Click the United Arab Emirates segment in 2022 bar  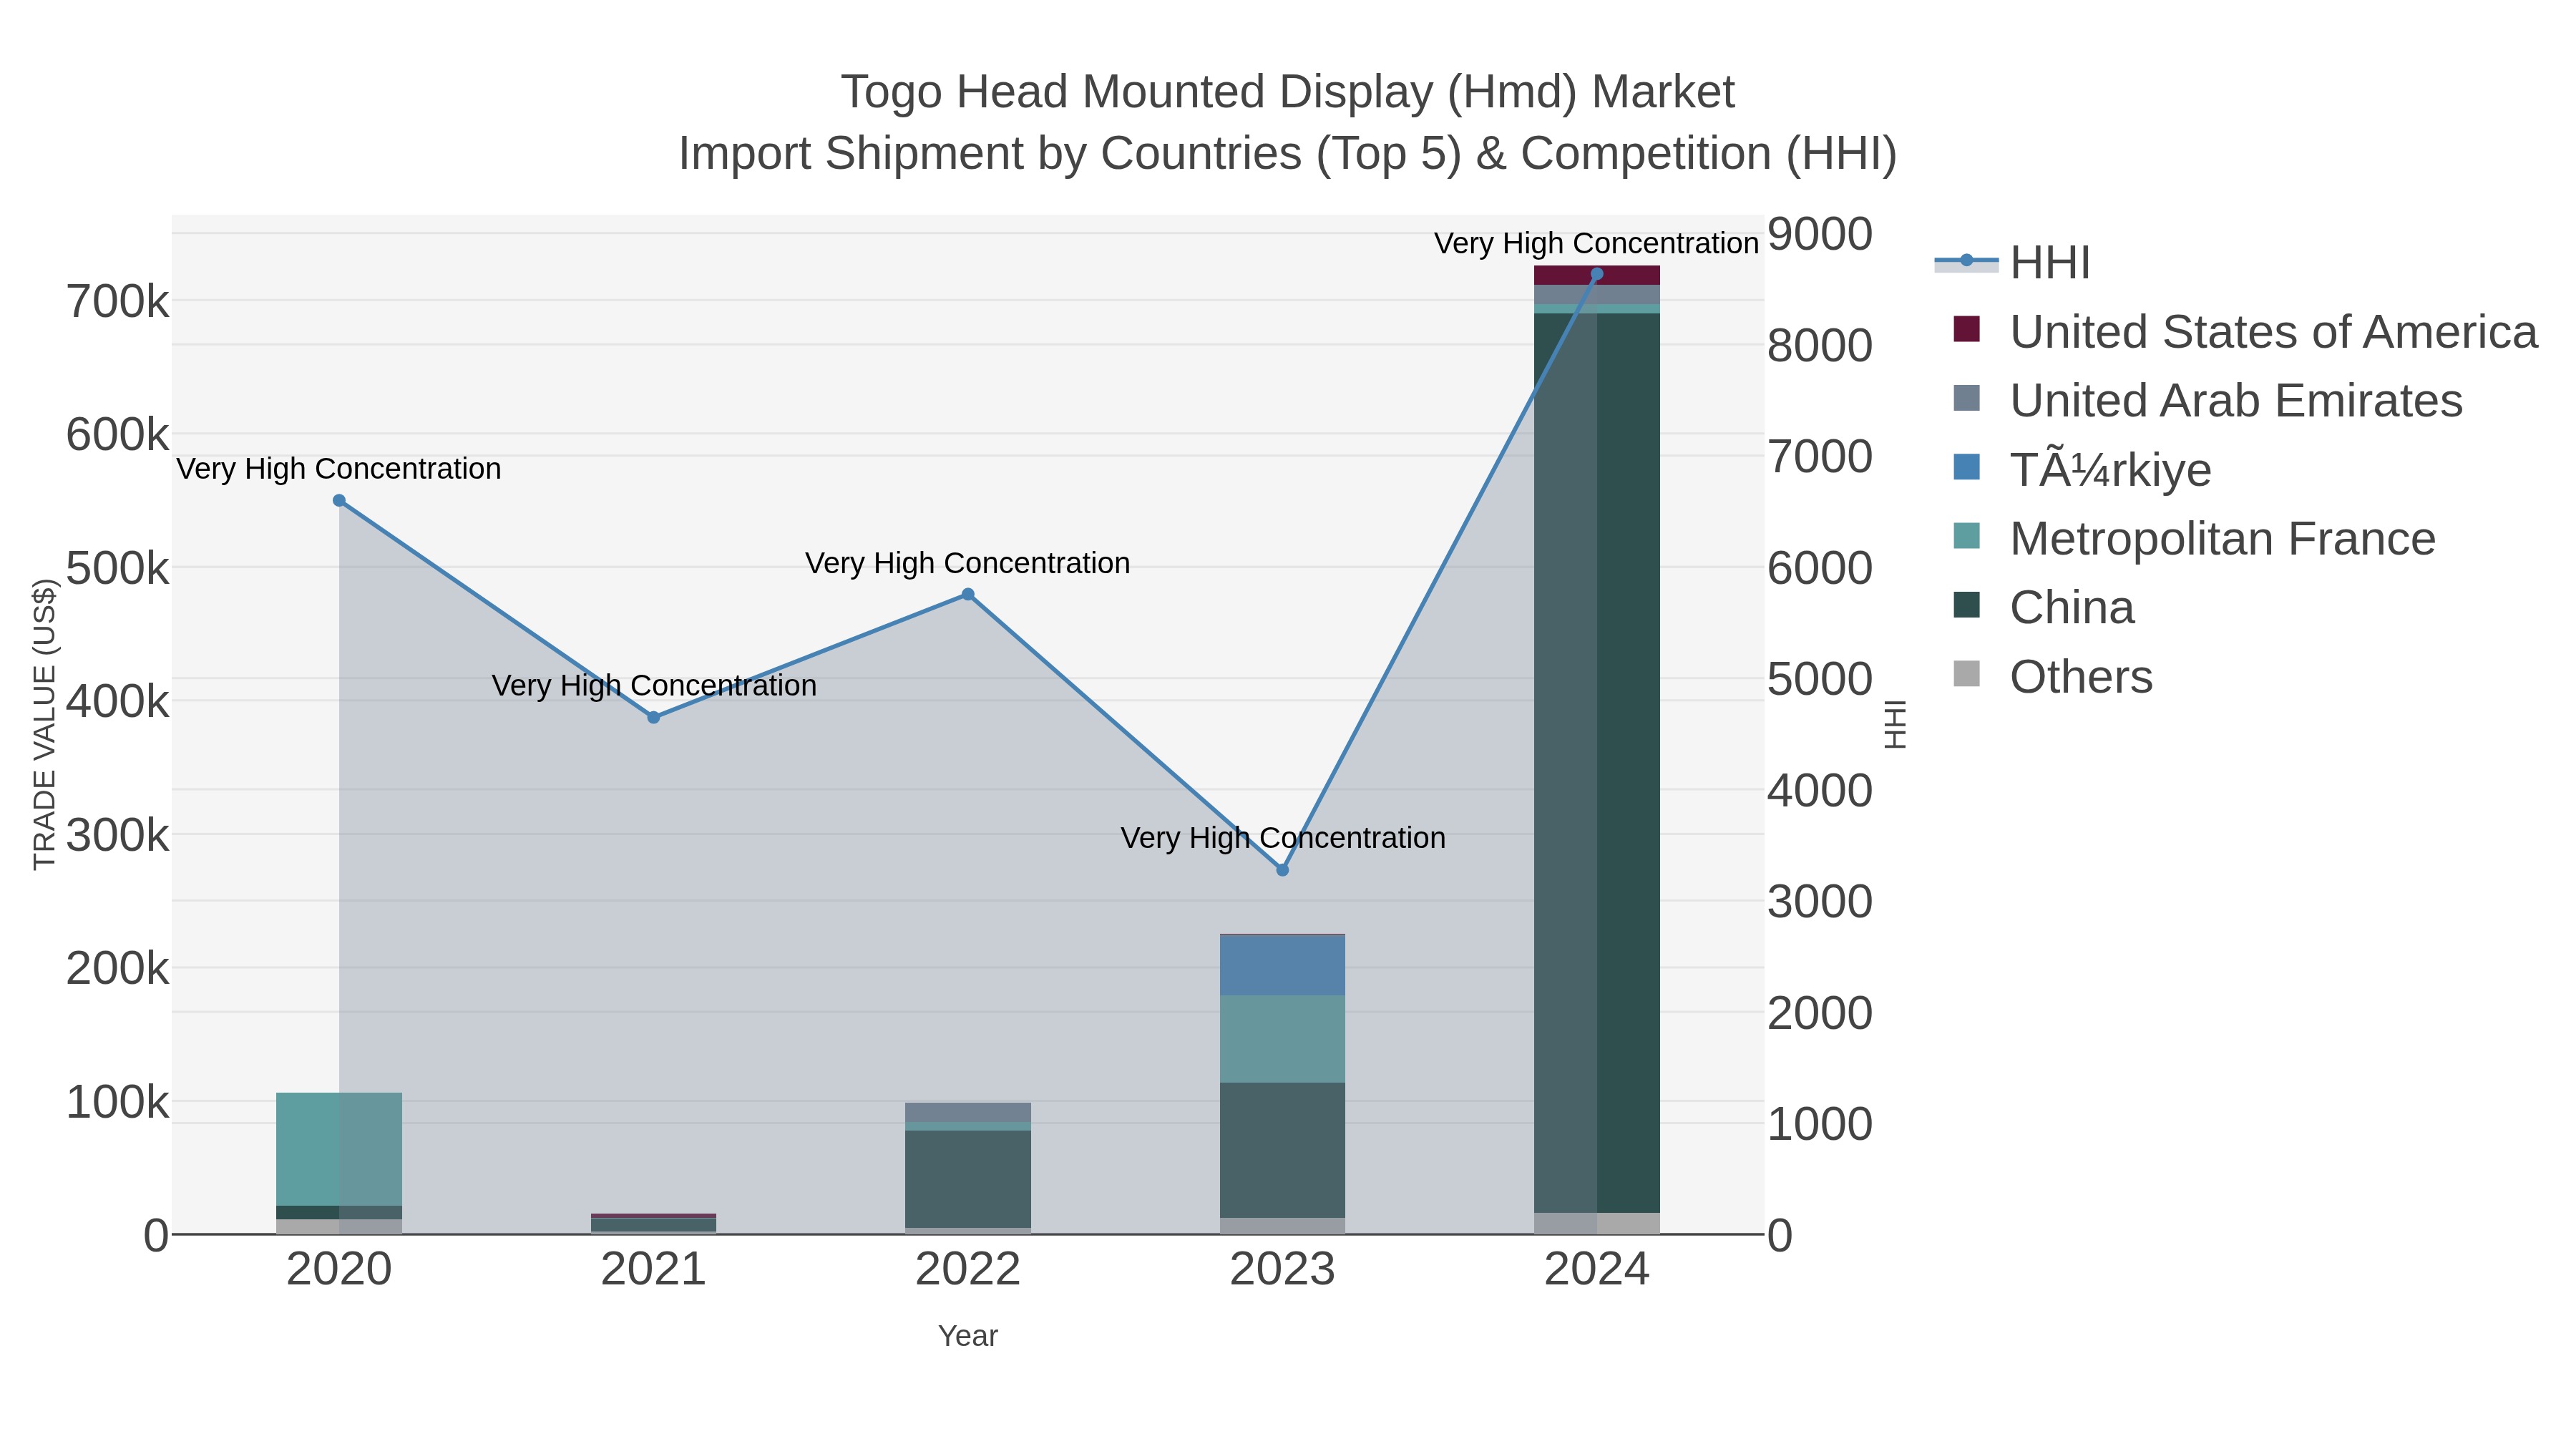click(x=968, y=1113)
